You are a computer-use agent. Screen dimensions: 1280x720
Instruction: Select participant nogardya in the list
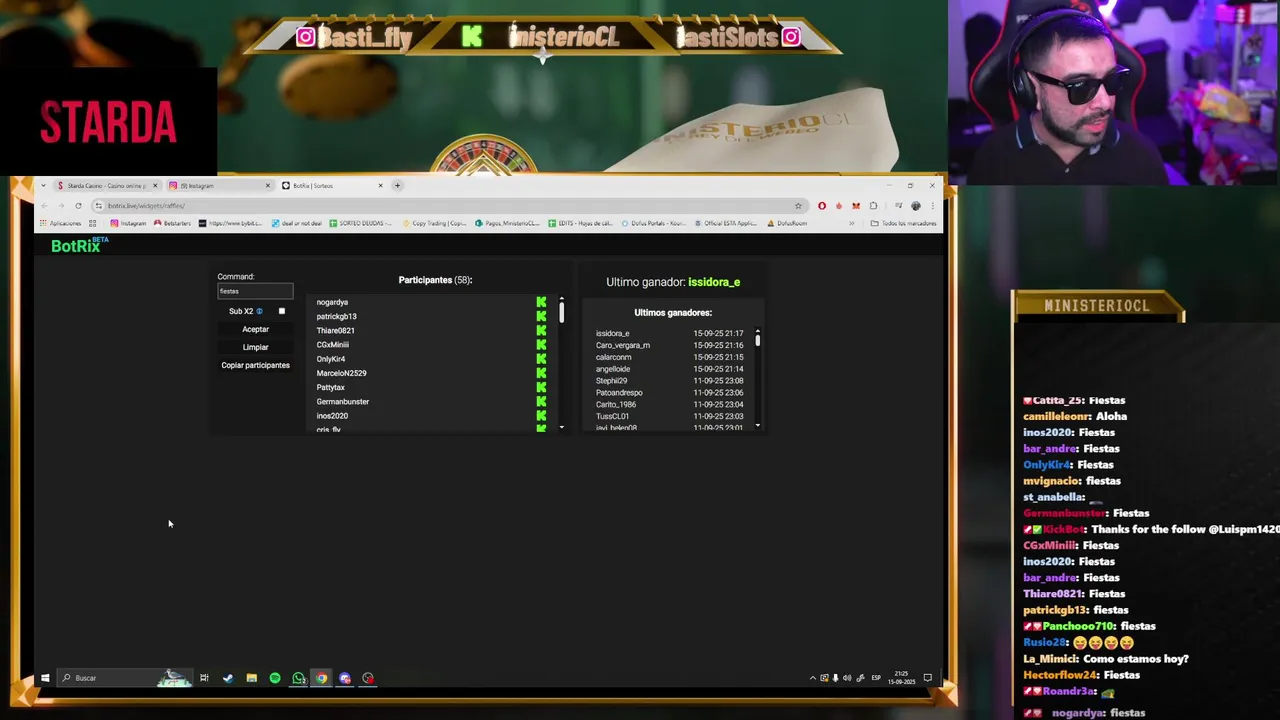tap(332, 302)
